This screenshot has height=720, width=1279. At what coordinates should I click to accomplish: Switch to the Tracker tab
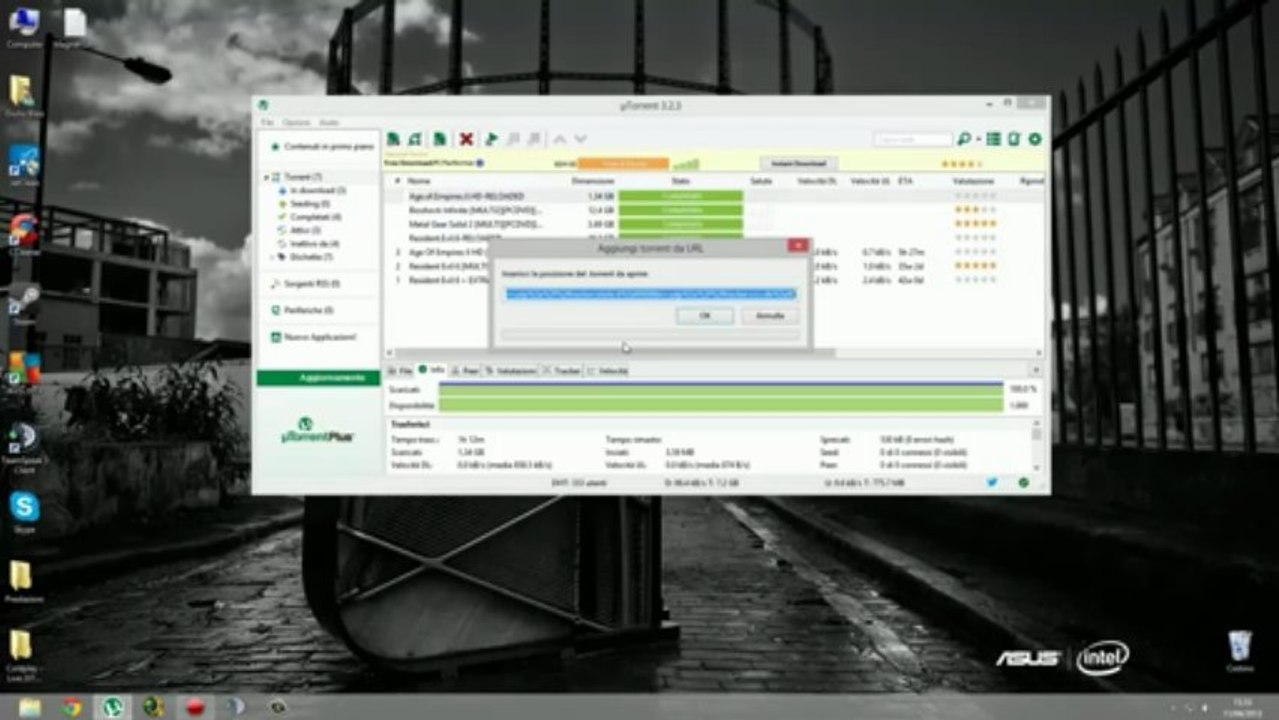click(x=562, y=371)
